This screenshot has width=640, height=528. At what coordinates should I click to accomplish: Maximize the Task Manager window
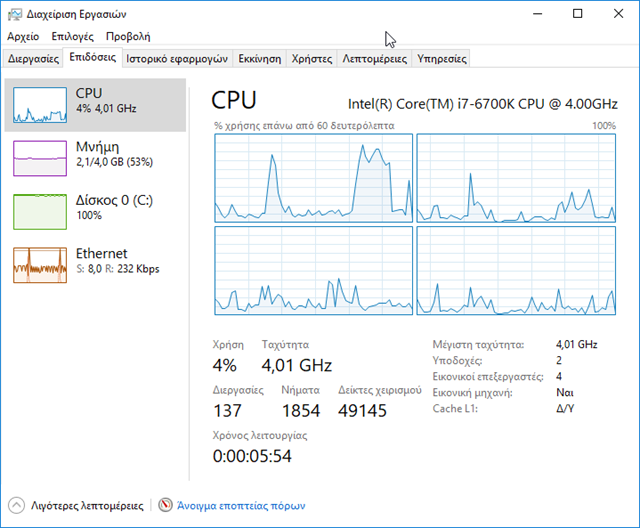coord(577,14)
